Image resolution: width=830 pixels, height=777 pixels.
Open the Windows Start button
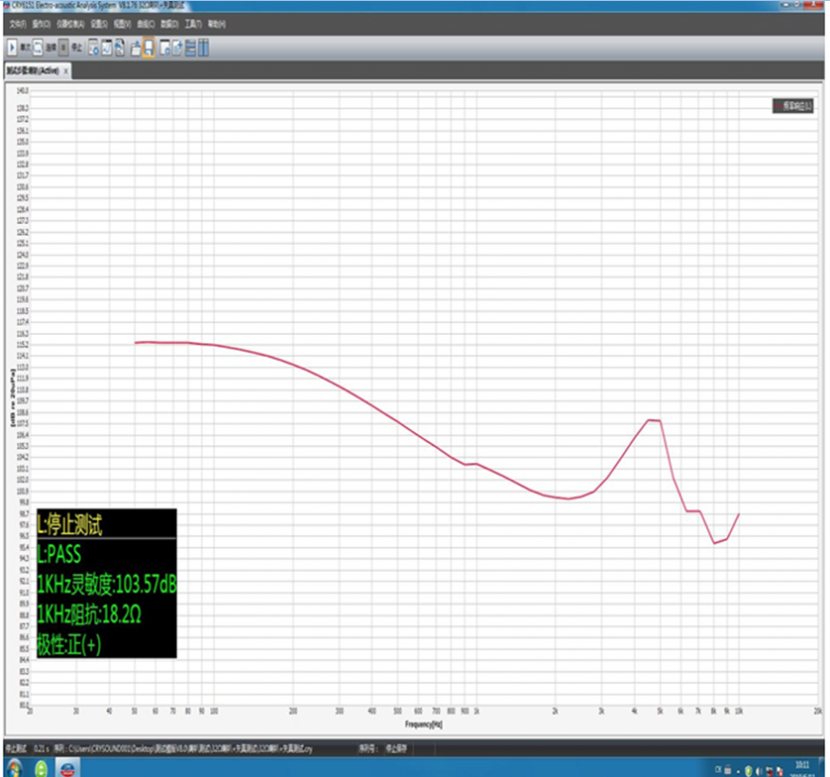[x=14, y=767]
